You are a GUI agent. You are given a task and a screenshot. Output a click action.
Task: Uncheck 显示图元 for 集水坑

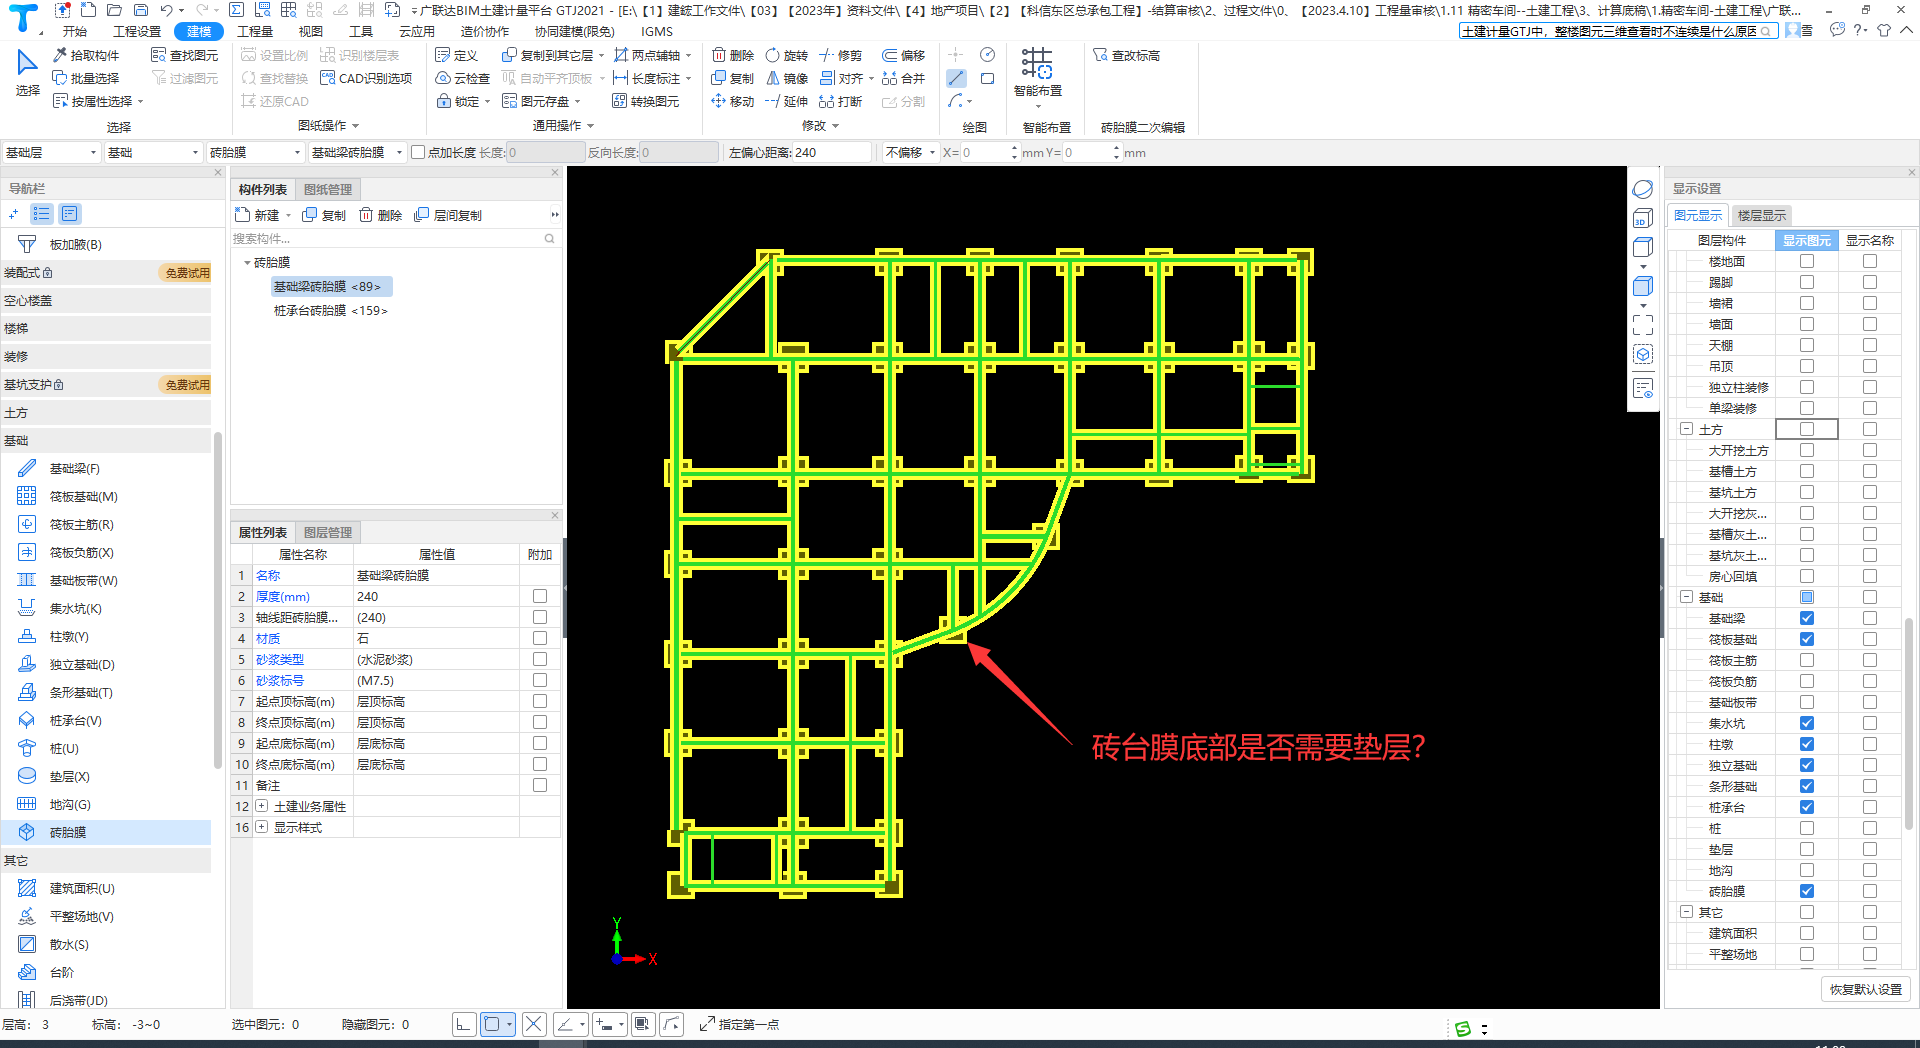point(1807,723)
